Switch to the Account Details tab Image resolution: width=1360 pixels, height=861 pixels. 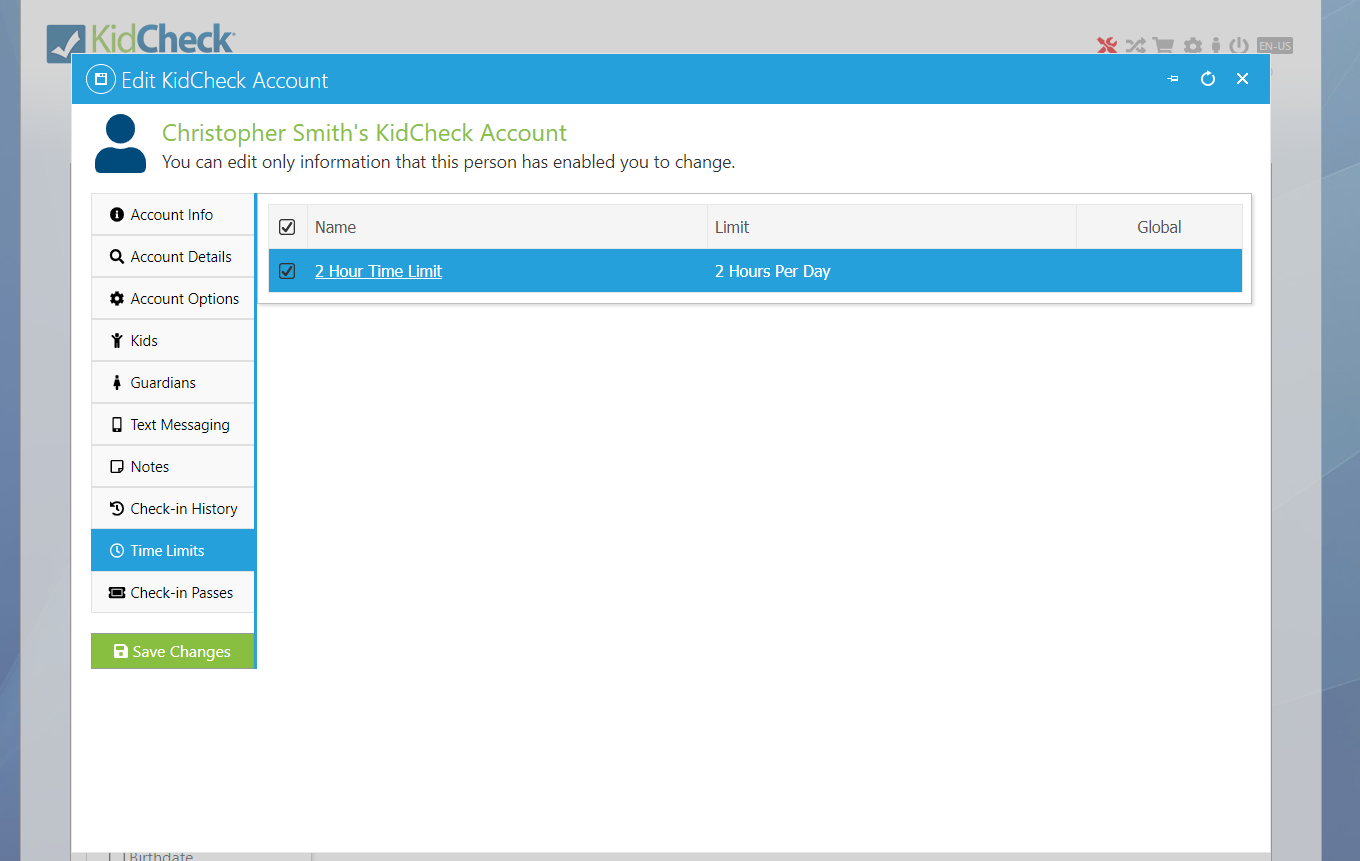[173, 257]
